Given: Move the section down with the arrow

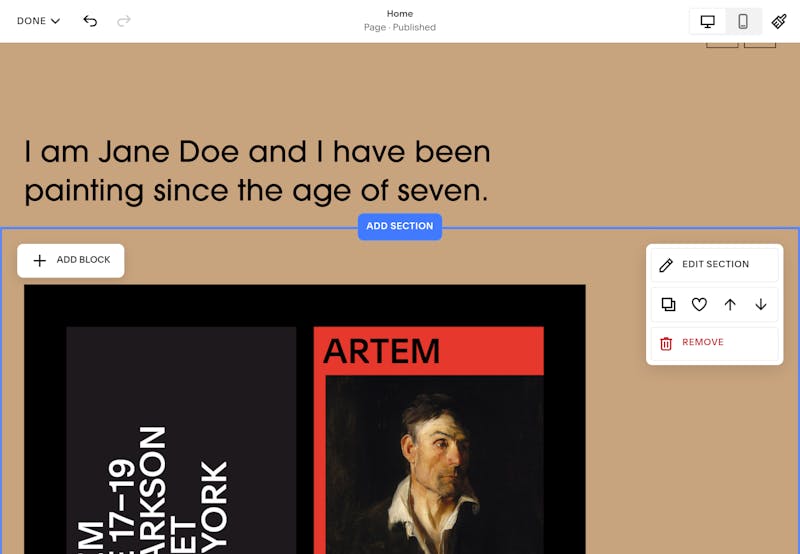Looking at the screenshot, I should 761,305.
